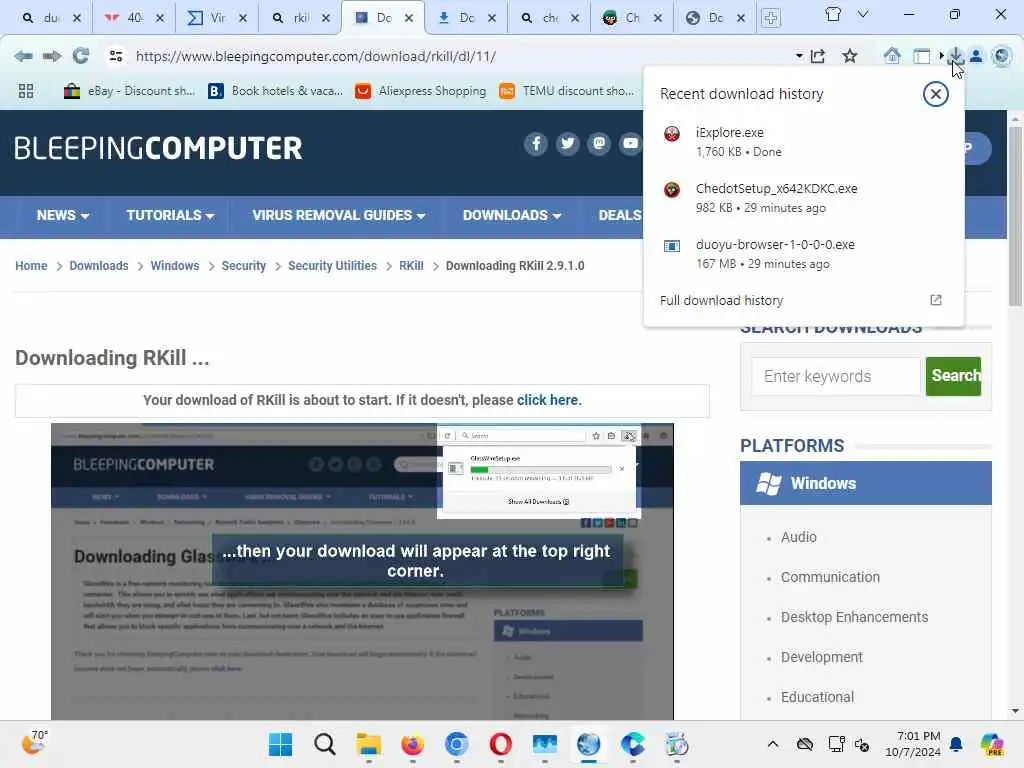
Task: Play the download instructions video thumbnail
Action: point(362,571)
